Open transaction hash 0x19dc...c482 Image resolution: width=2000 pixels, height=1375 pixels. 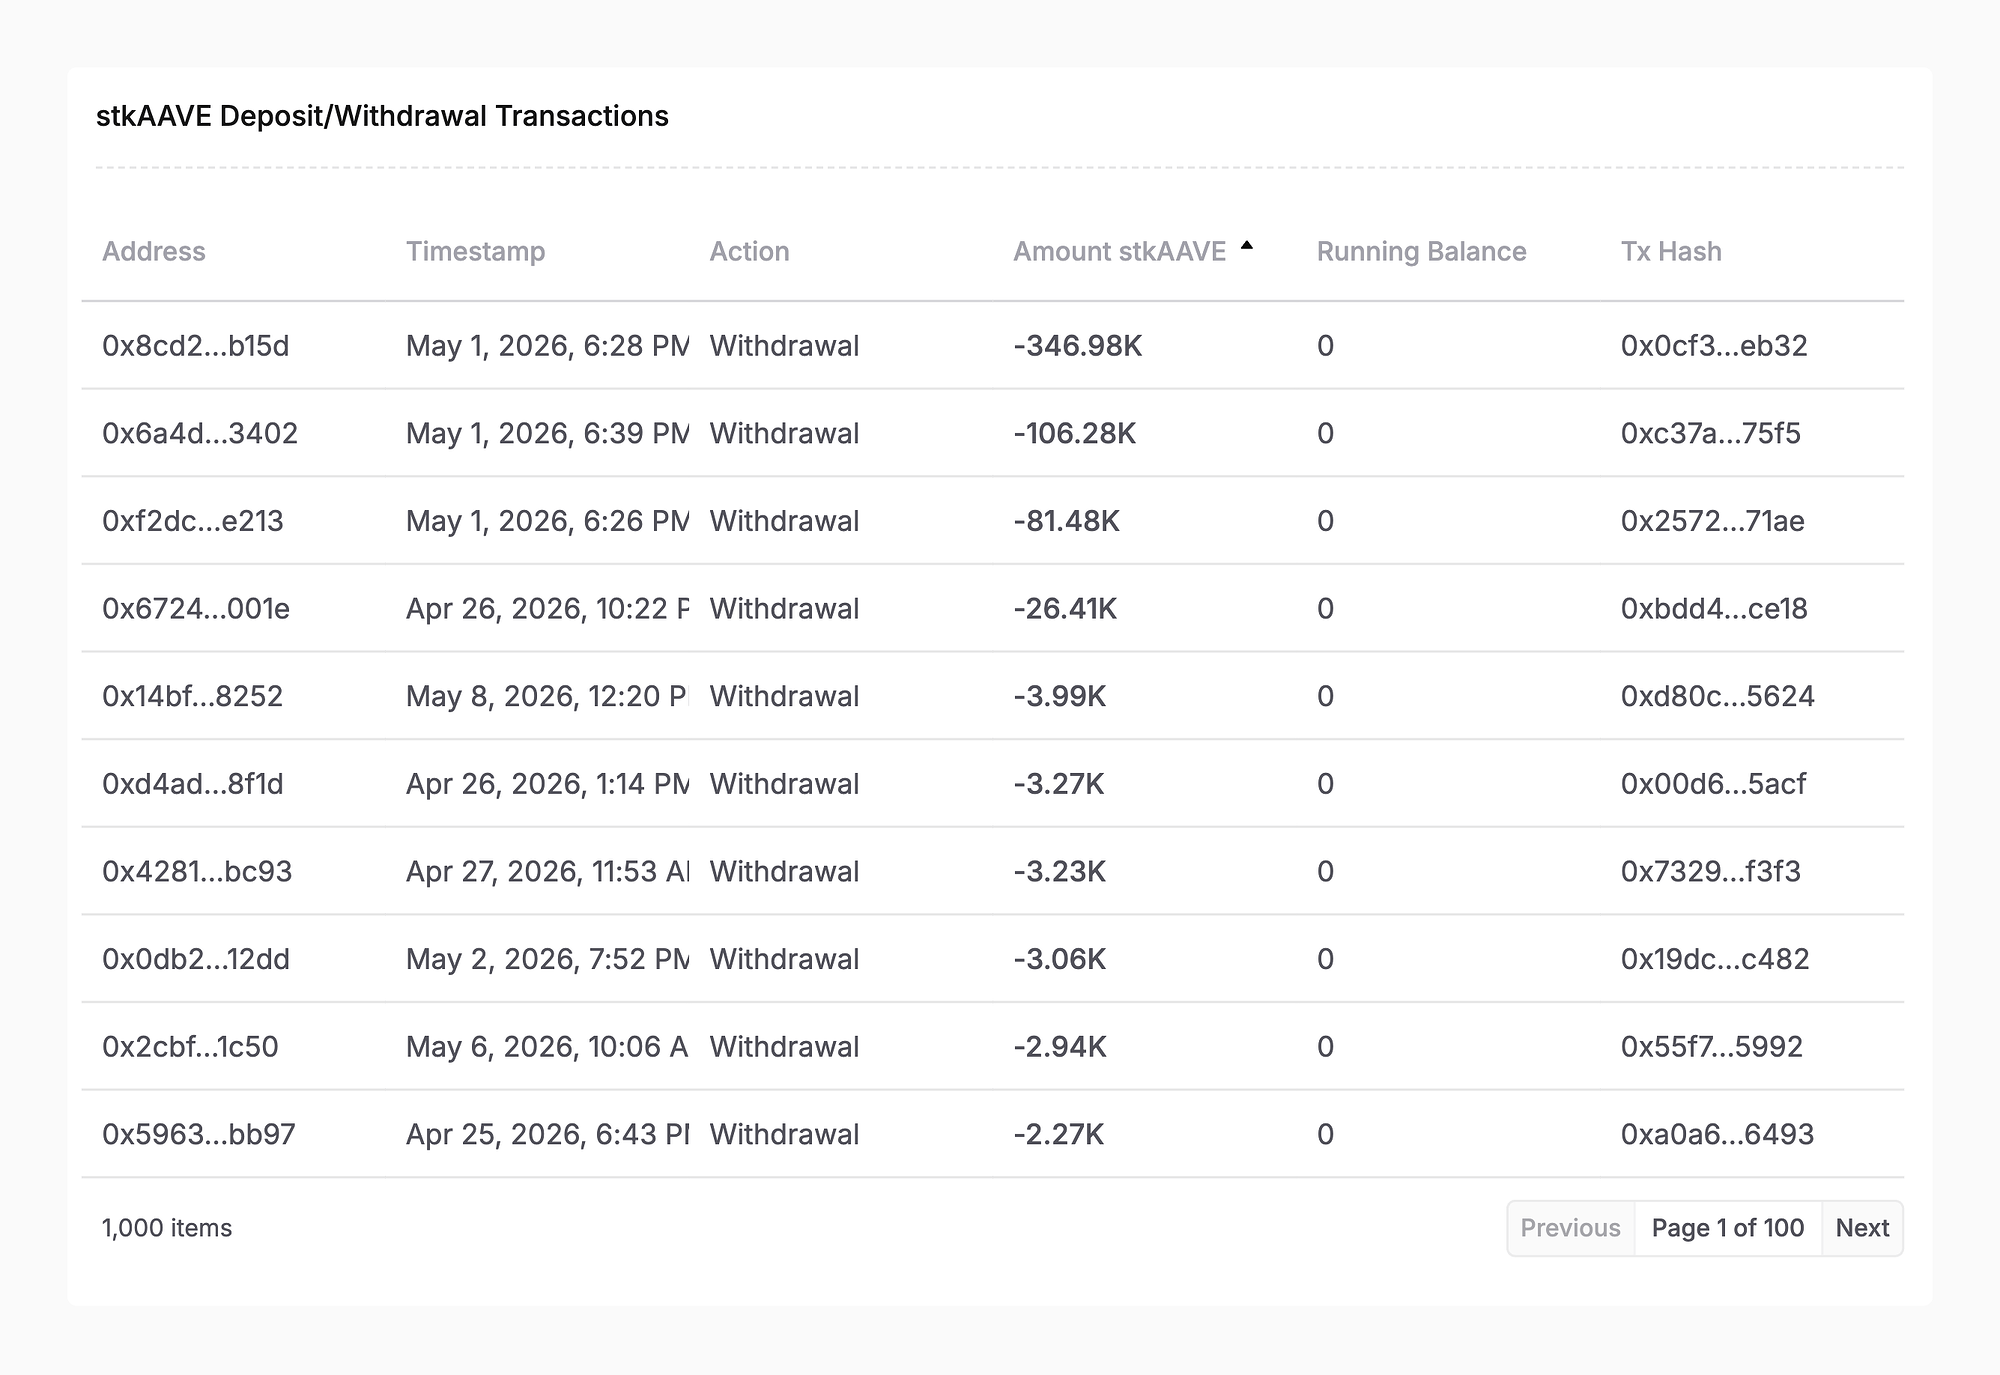click(1715, 959)
